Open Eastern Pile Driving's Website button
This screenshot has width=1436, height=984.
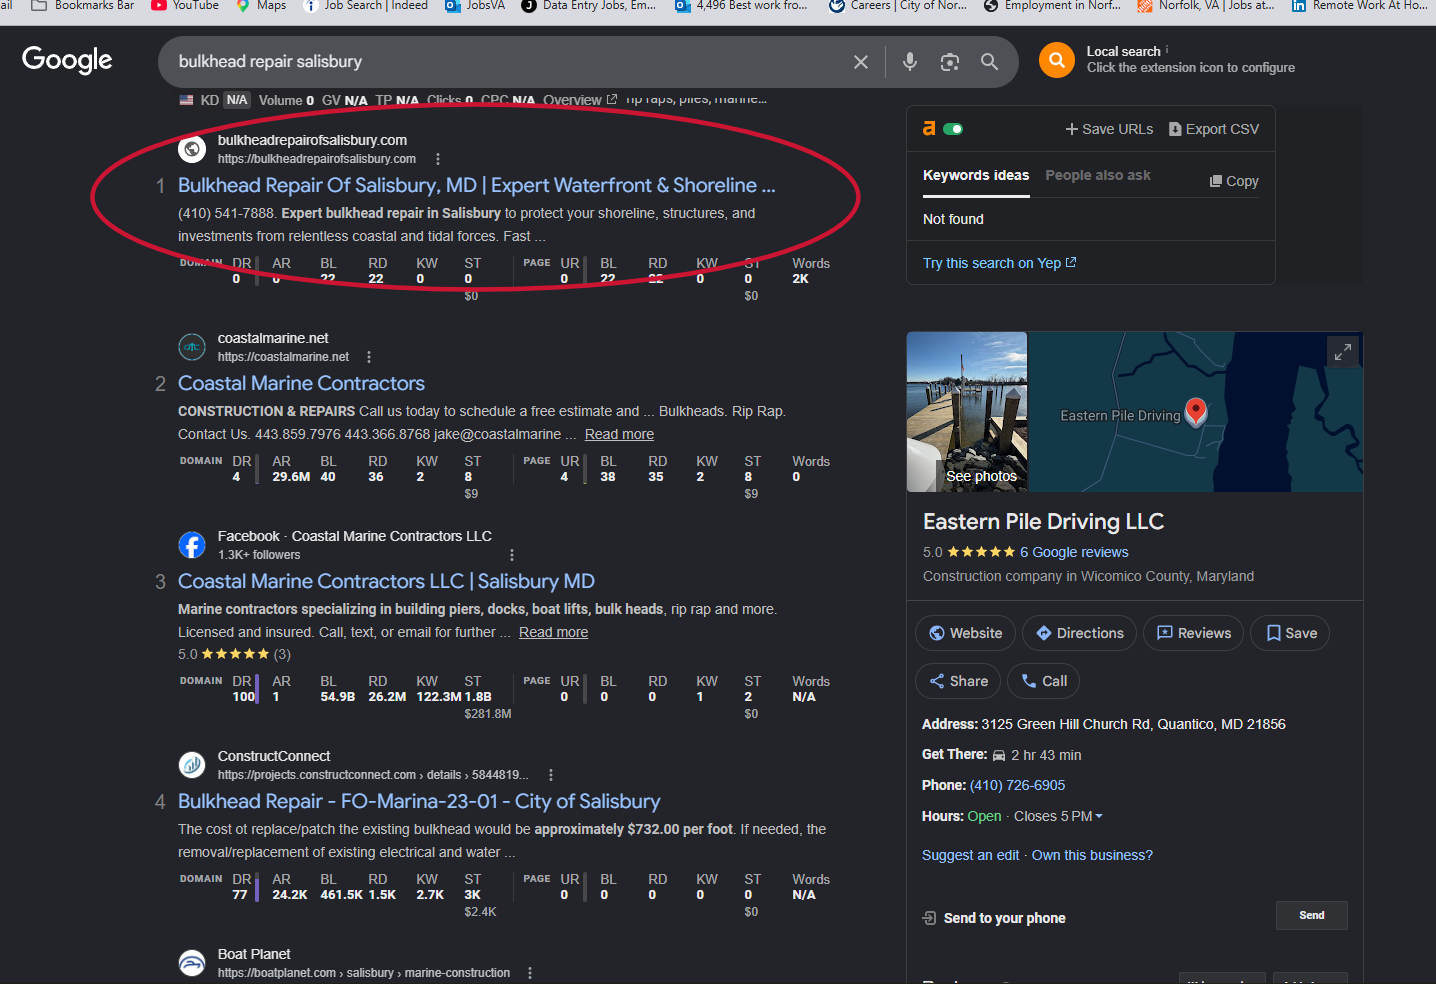966,633
